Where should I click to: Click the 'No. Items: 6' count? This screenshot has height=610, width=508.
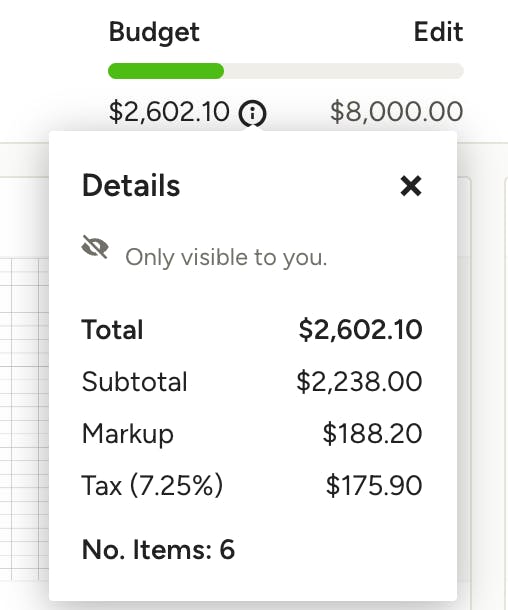coord(158,549)
